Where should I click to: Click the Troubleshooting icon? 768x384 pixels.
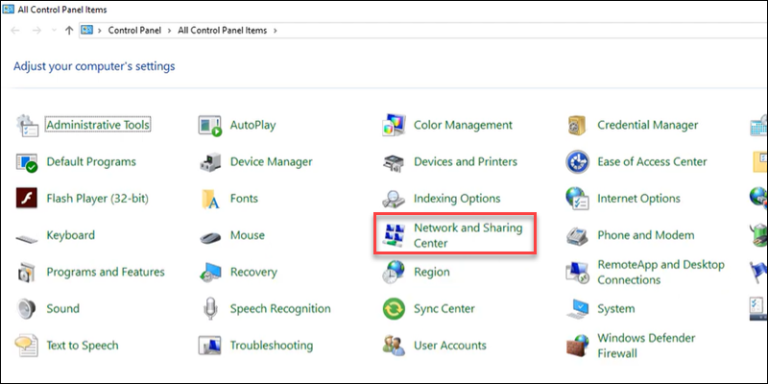[x=210, y=346]
